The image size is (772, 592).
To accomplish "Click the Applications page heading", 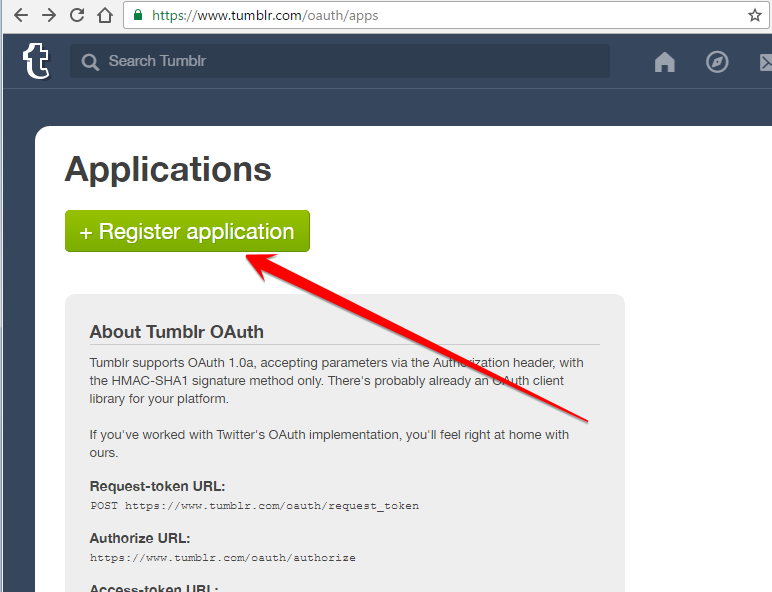I will click(x=168, y=169).
